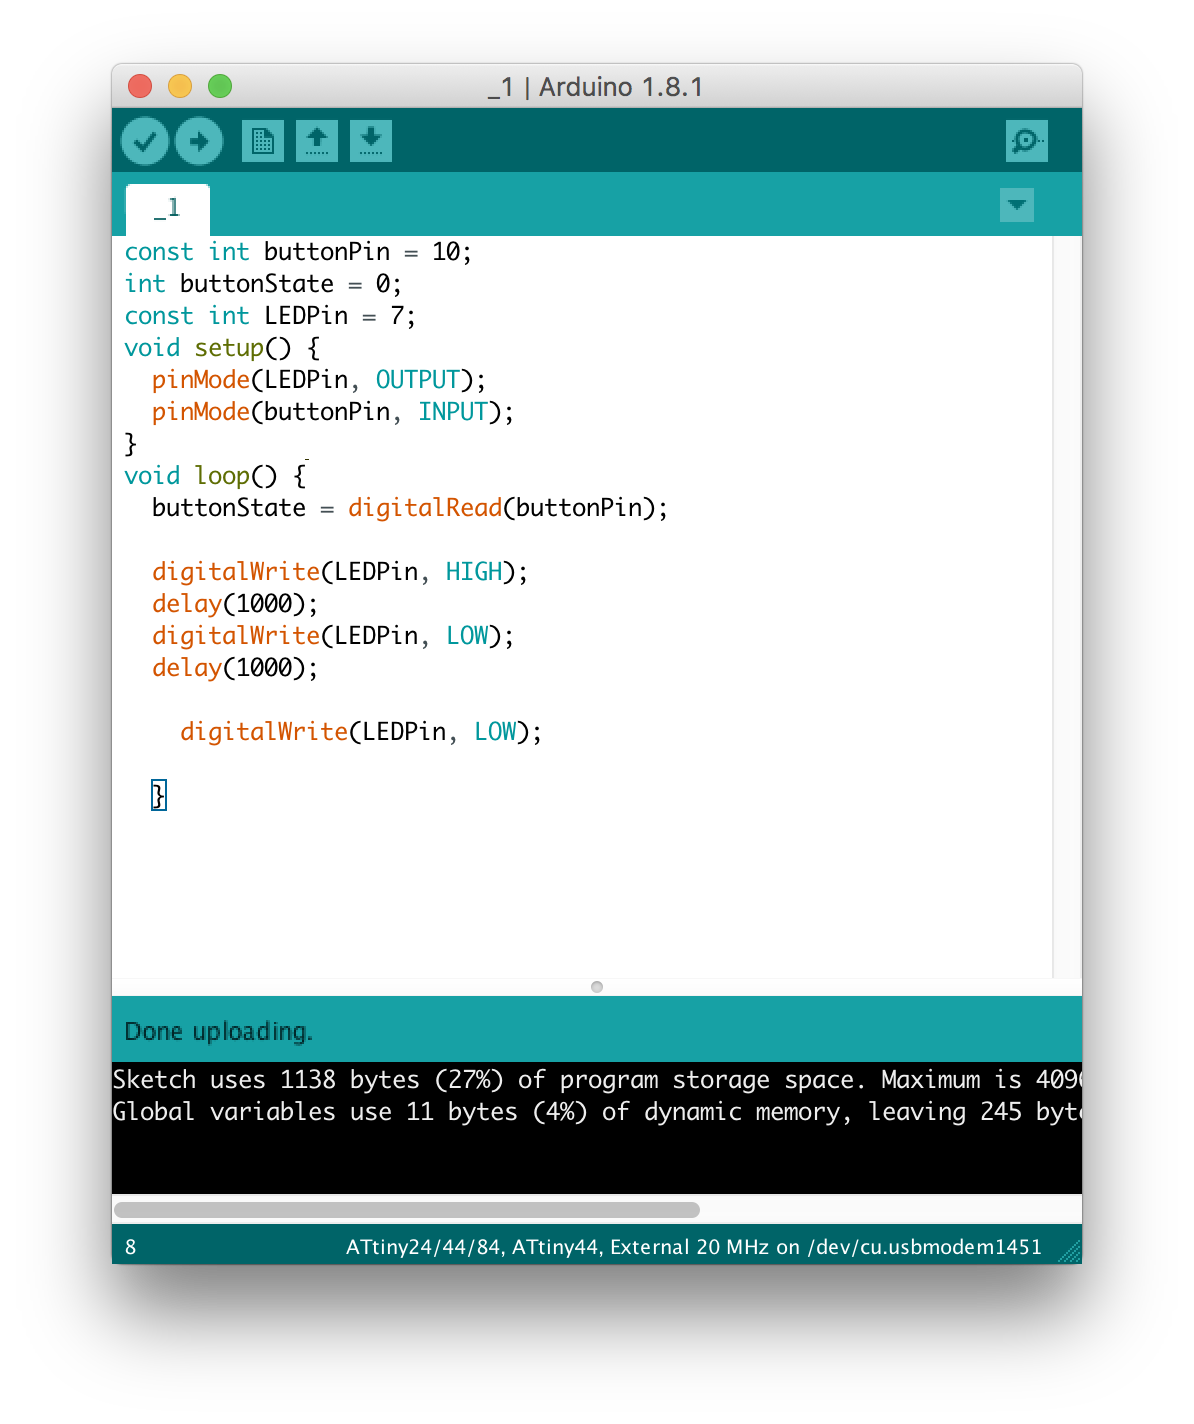Click the editor/console divider handle dot
Screen dimensions: 1194x1424
point(597,987)
